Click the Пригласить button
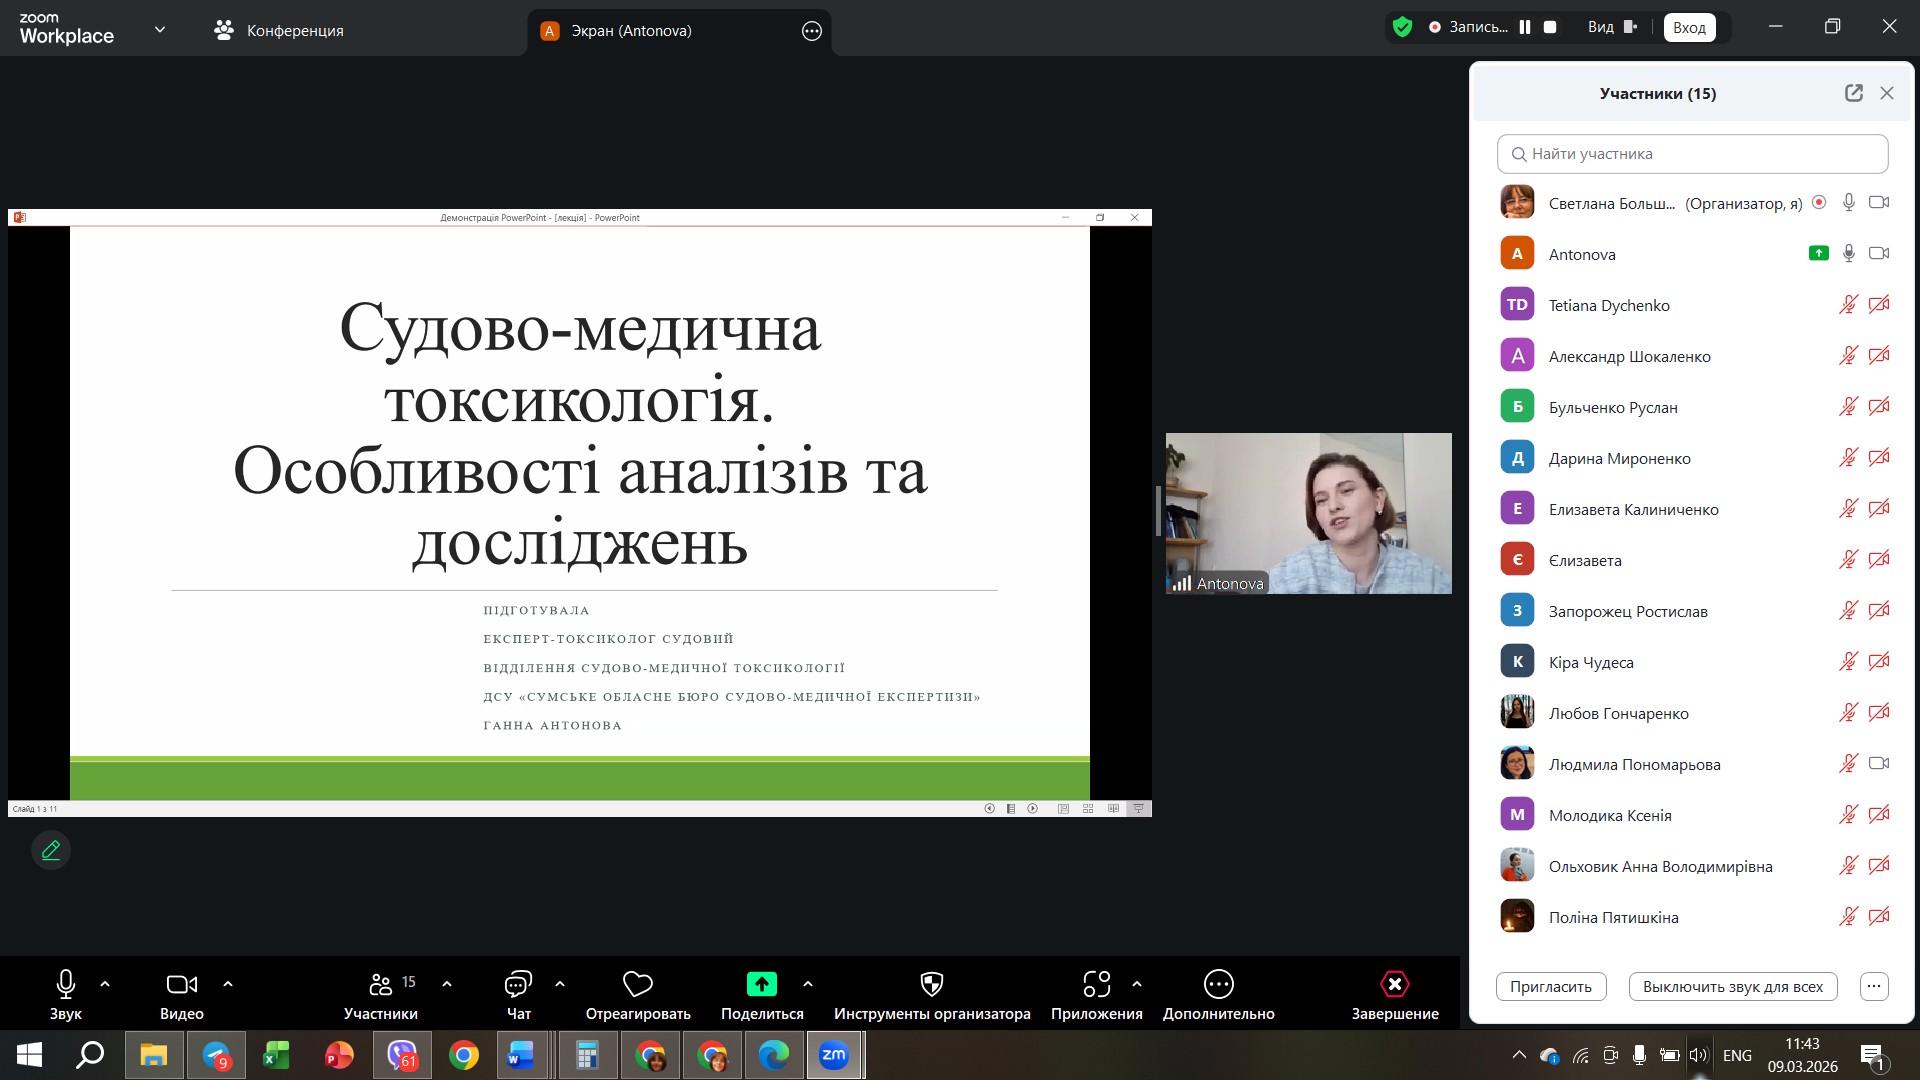The image size is (1920, 1080). 1550,986
